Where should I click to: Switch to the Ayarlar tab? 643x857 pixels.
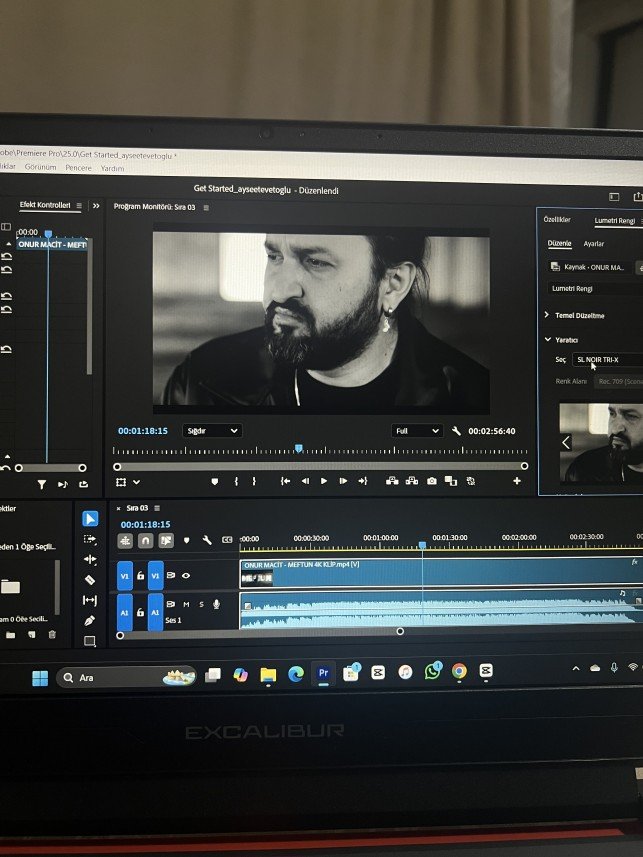593,244
